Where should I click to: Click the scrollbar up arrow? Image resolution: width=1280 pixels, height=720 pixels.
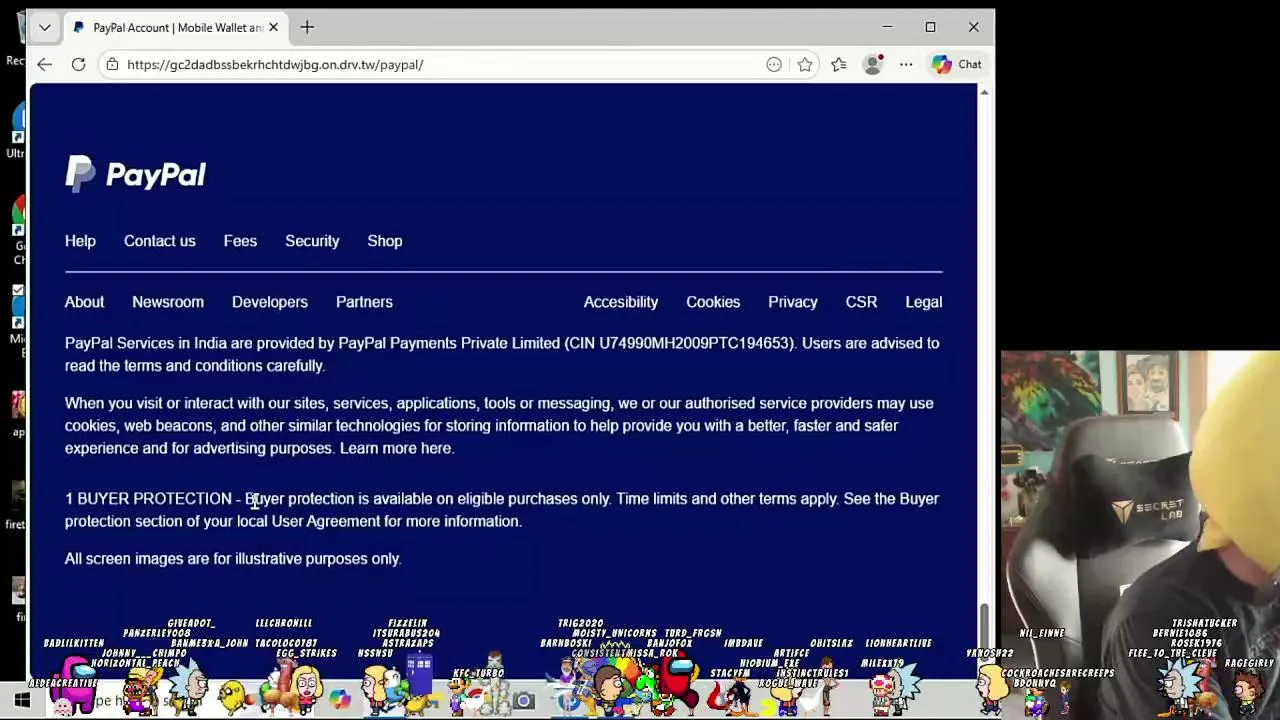point(984,92)
